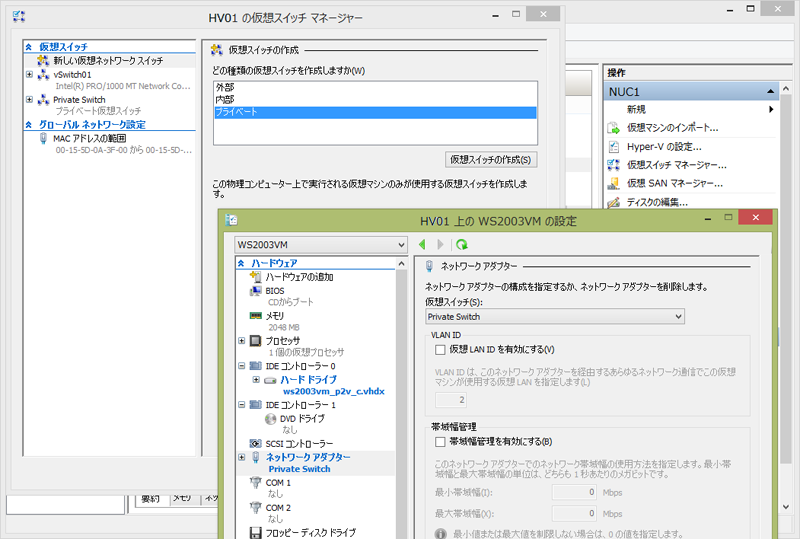Click the ディスクの編集 icon
800x539 pixels.
[613, 202]
